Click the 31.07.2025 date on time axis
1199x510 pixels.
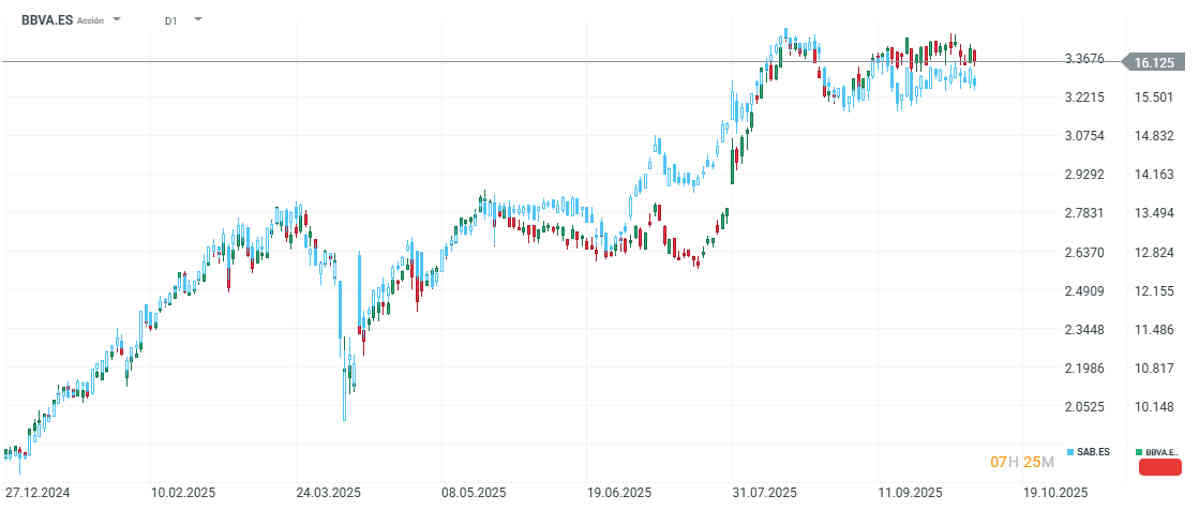pyautogui.click(x=764, y=493)
